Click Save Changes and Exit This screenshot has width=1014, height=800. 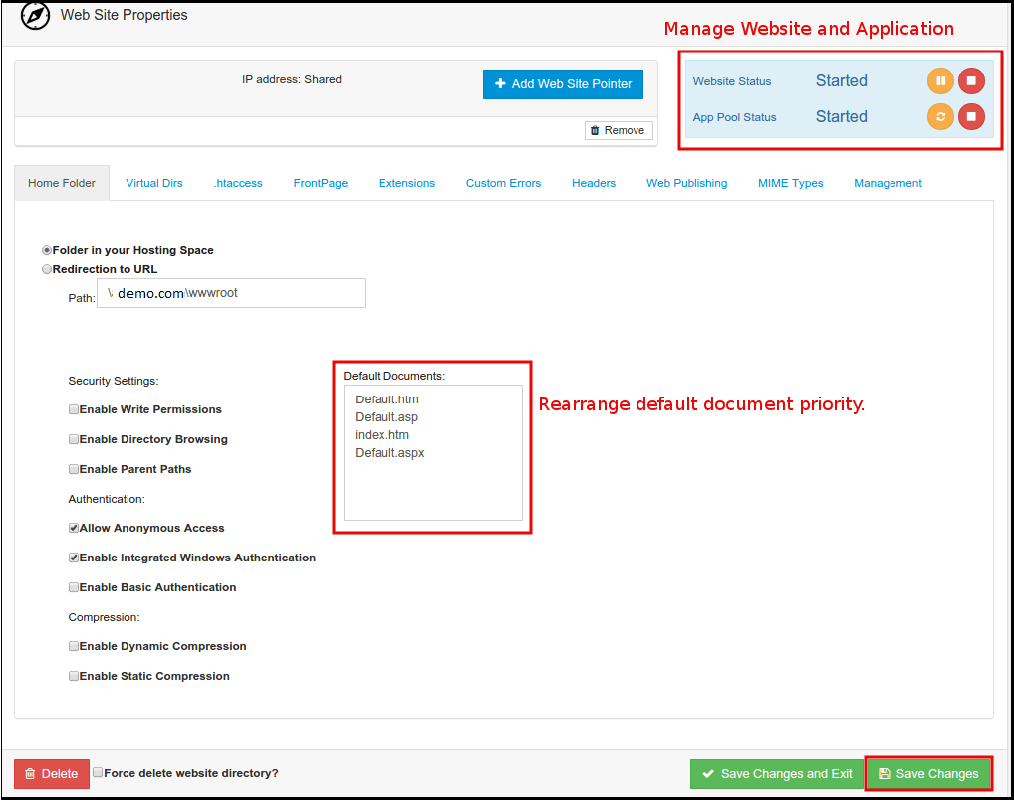pyautogui.click(x=776, y=774)
